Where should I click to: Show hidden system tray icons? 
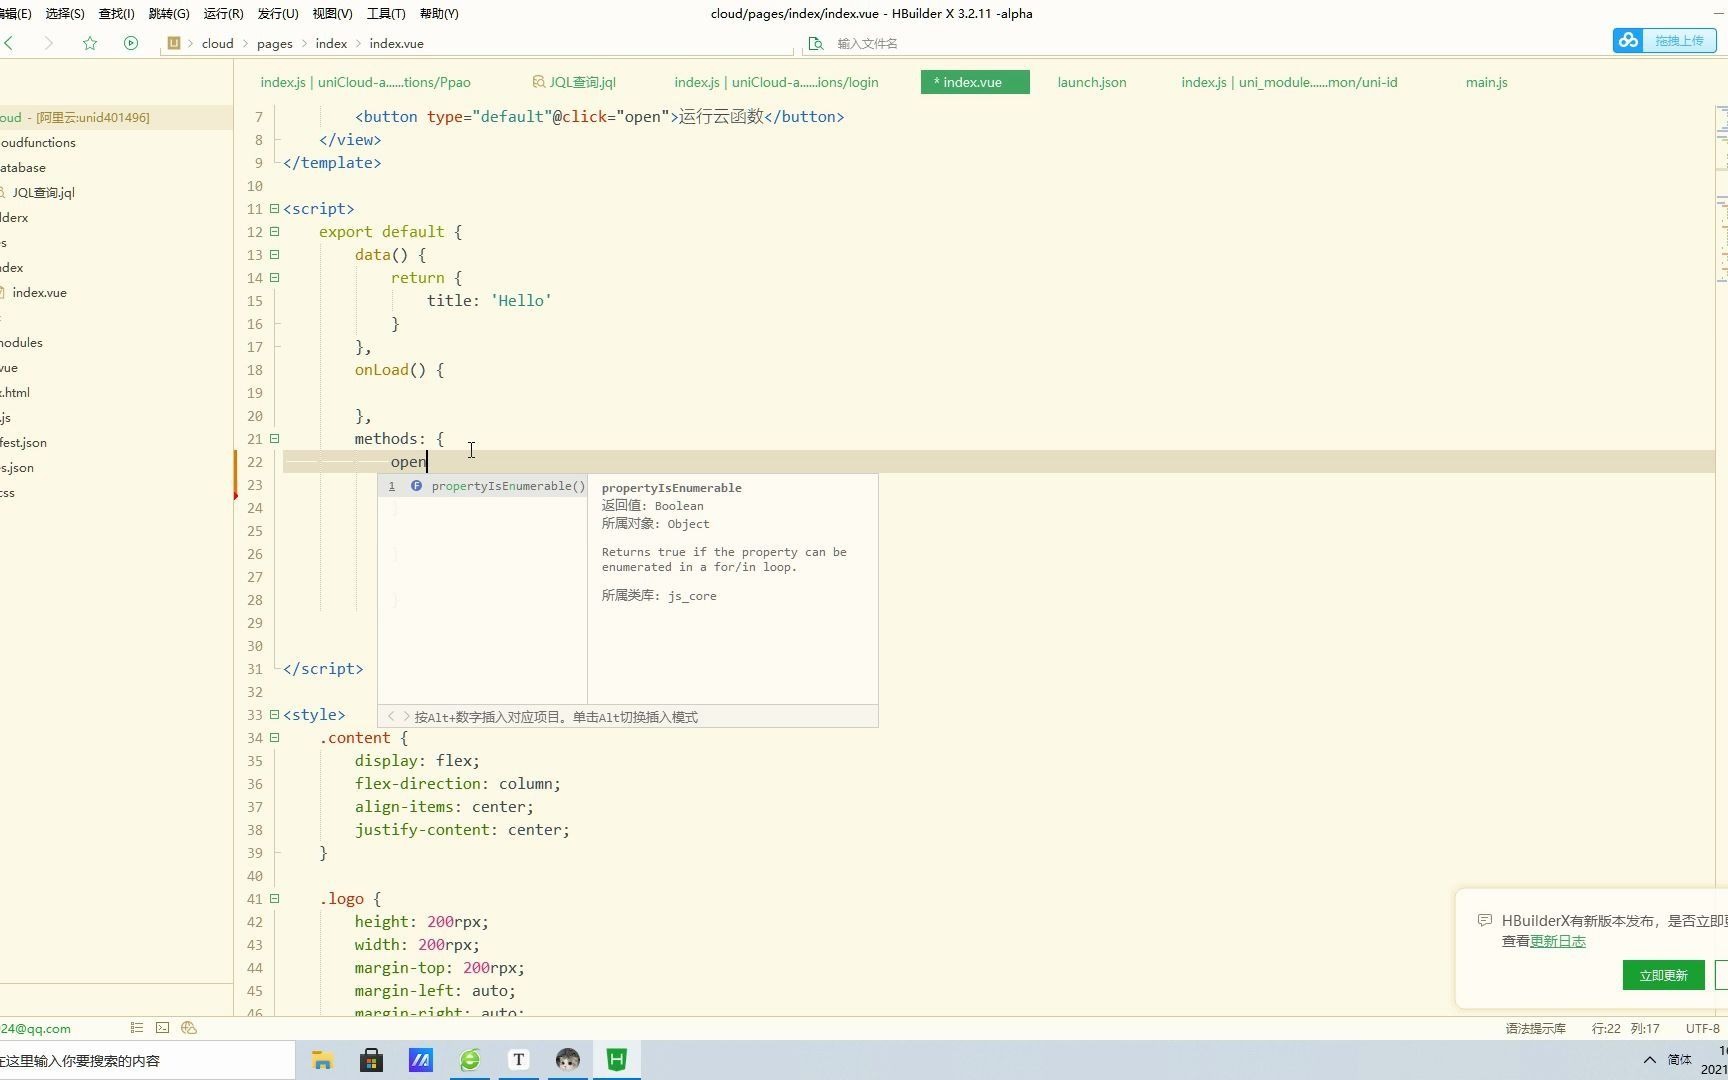[x=1649, y=1060]
